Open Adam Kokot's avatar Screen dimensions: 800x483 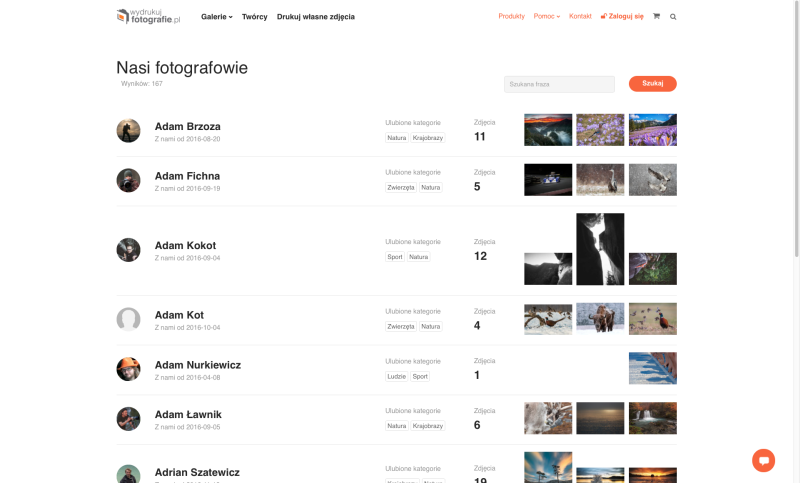tap(129, 250)
